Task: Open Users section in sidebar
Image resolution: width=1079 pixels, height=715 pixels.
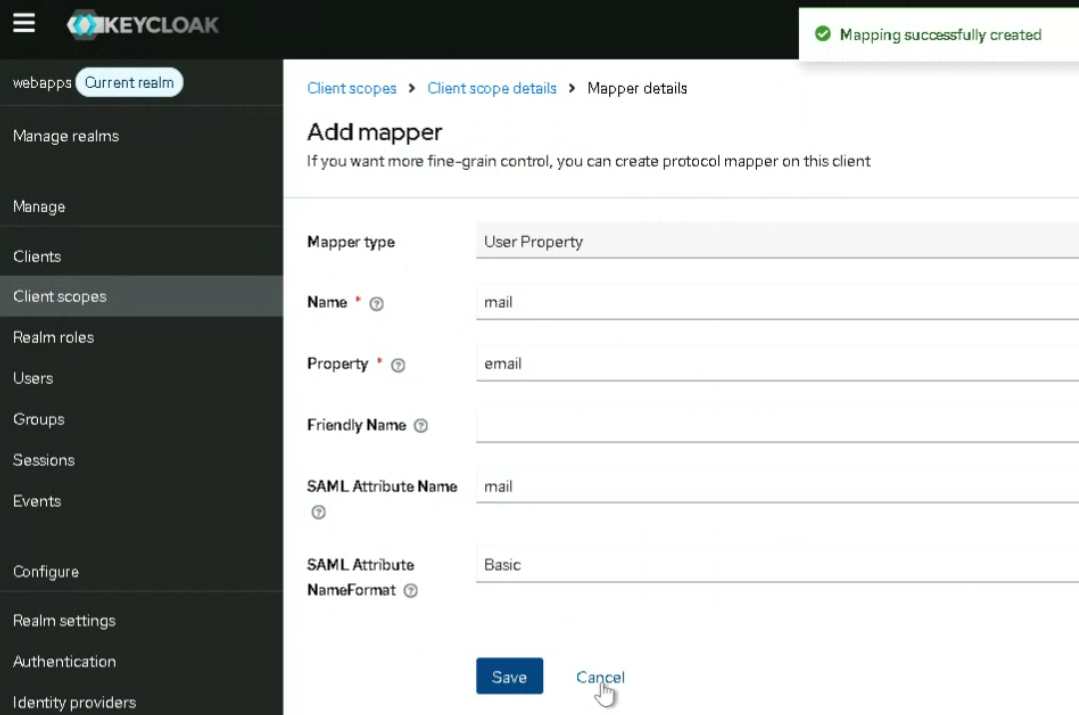Action: coord(33,378)
